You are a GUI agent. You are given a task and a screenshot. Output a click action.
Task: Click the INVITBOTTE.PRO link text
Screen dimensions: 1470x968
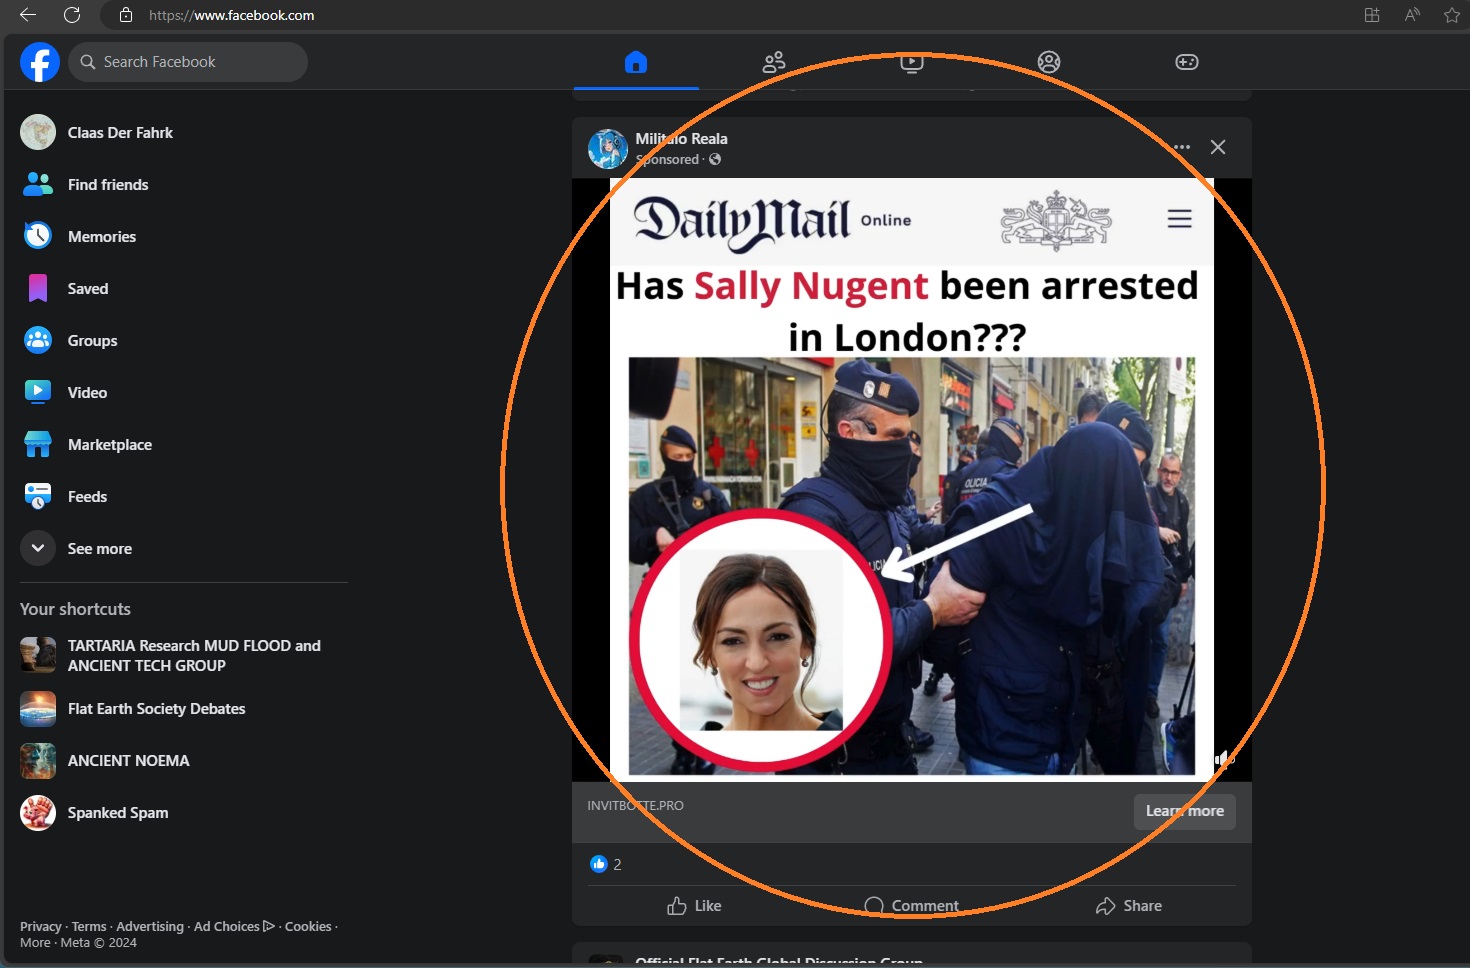pos(635,805)
